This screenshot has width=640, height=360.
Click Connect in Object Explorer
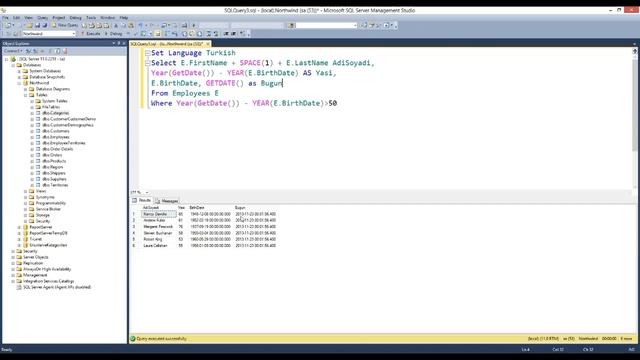(13, 51)
